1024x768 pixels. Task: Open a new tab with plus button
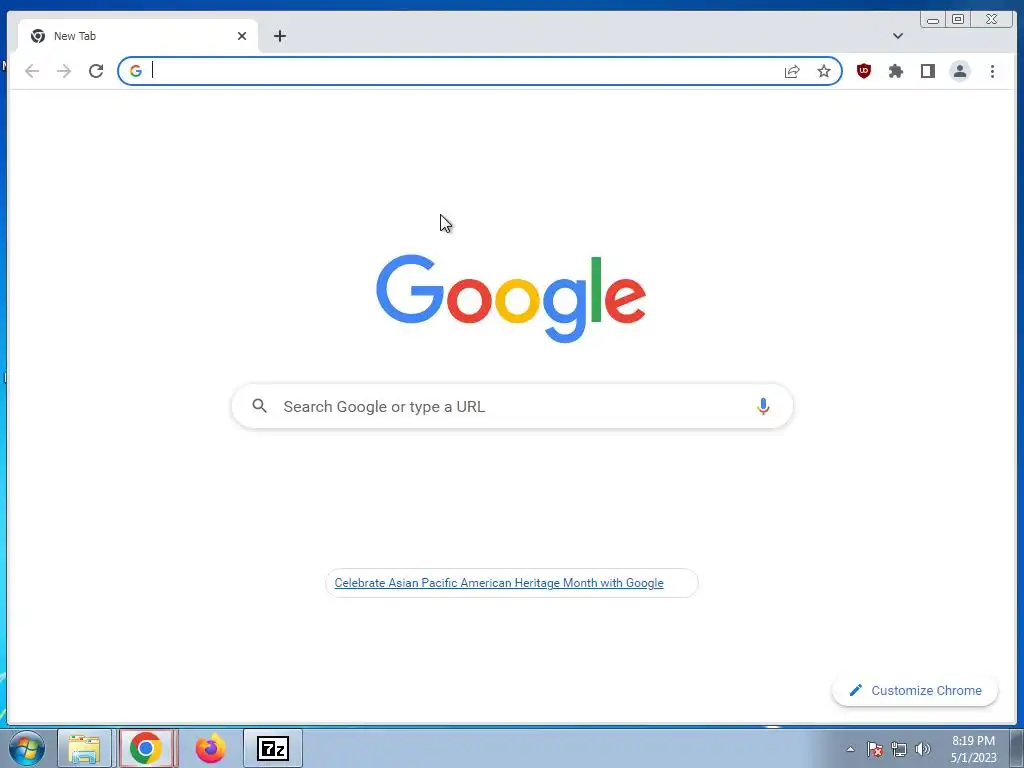(280, 36)
